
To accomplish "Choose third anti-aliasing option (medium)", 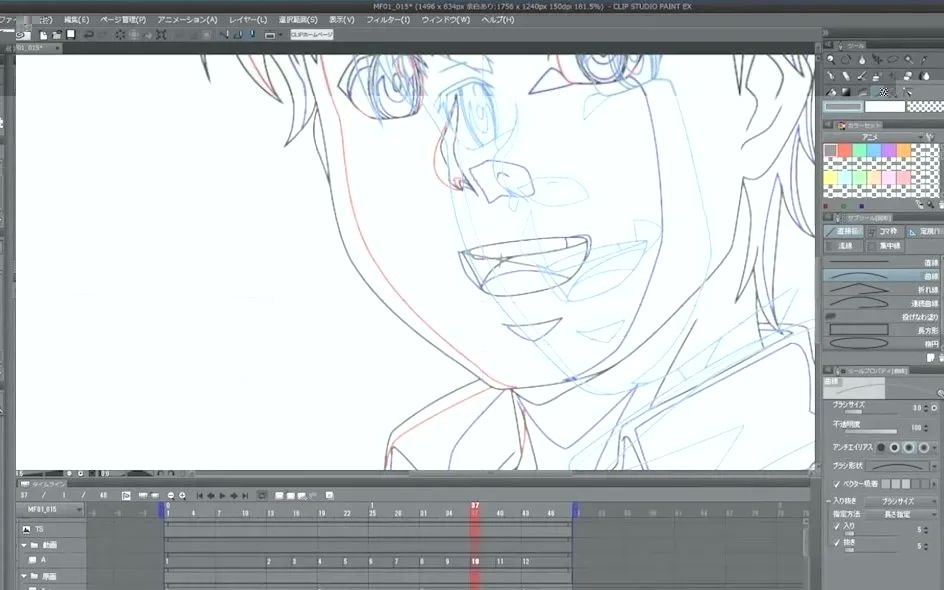I will (x=908, y=447).
